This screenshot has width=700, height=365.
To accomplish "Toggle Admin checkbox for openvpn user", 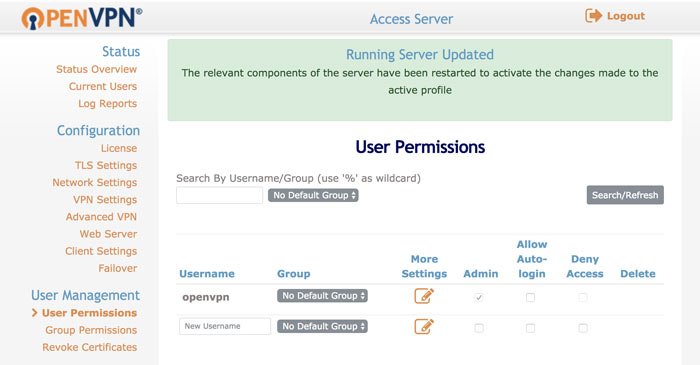I will tap(479, 297).
